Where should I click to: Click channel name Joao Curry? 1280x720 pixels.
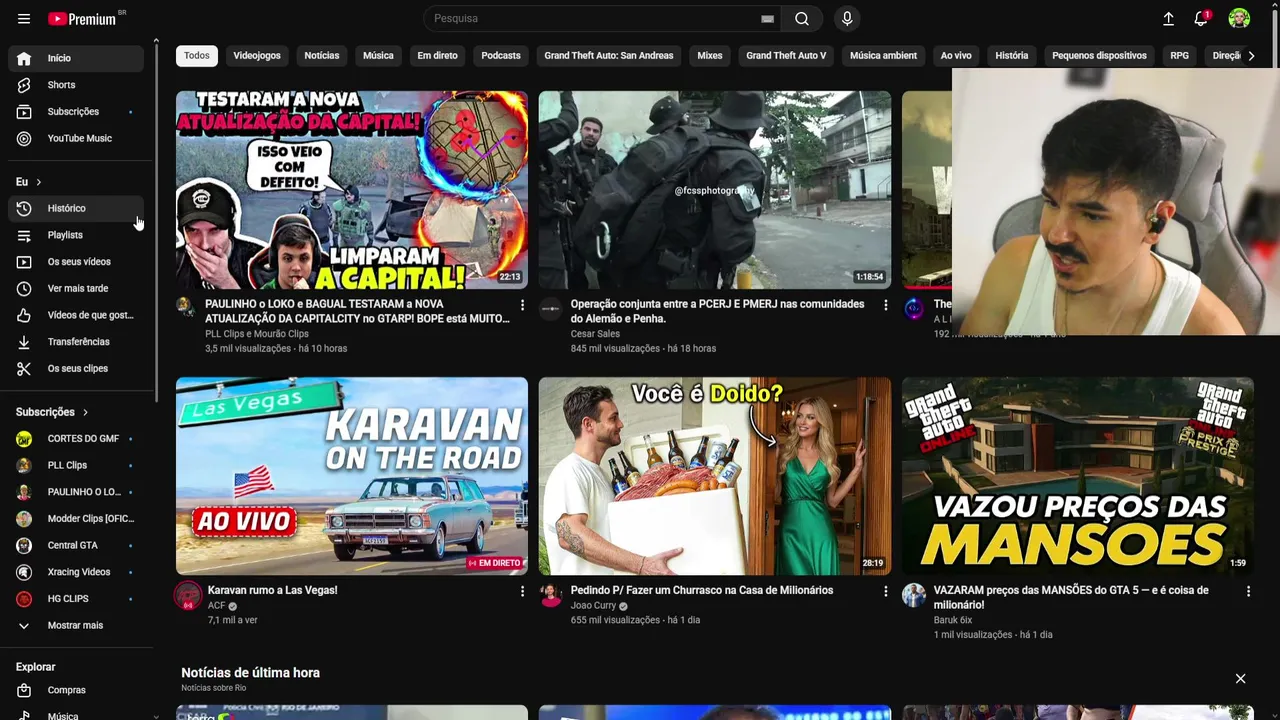593,606
